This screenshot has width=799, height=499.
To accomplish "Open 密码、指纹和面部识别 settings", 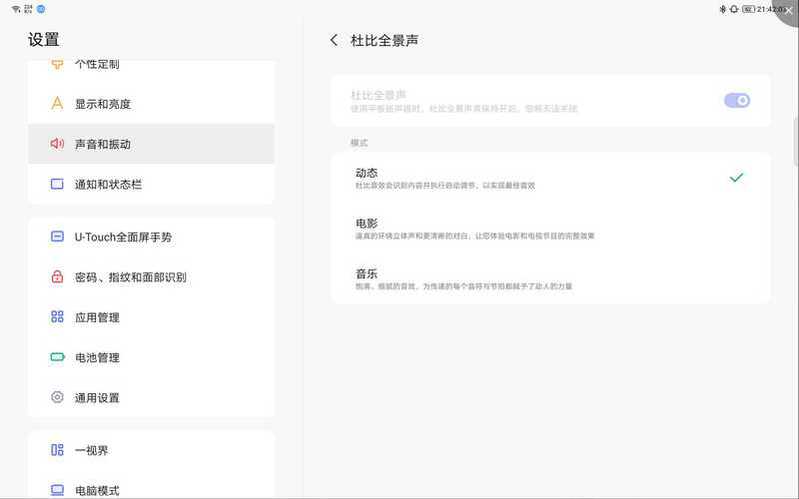I will [x=151, y=277].
